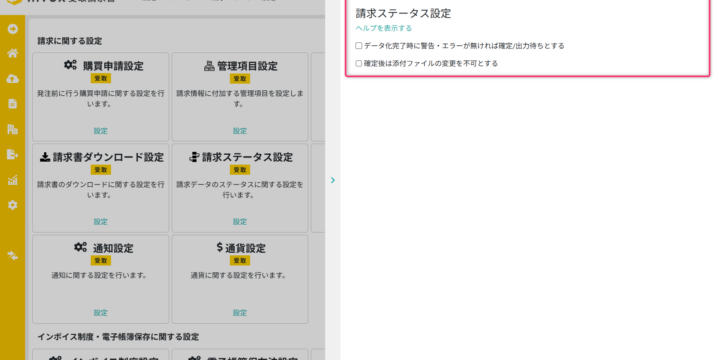Click 請求ステータス設定 heading in the right panel
The height and width of the screenshot is (360, 720).
point(403,13)
